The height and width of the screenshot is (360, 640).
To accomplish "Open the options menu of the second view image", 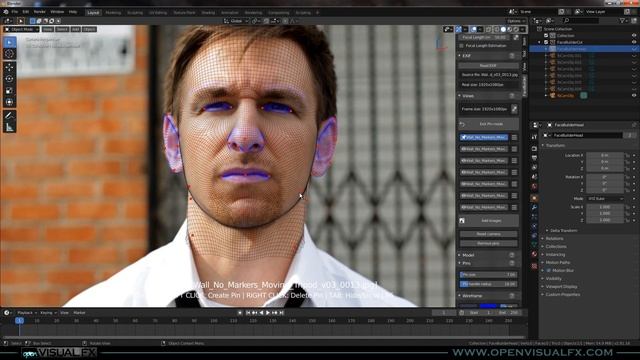I will click(514, 149).
